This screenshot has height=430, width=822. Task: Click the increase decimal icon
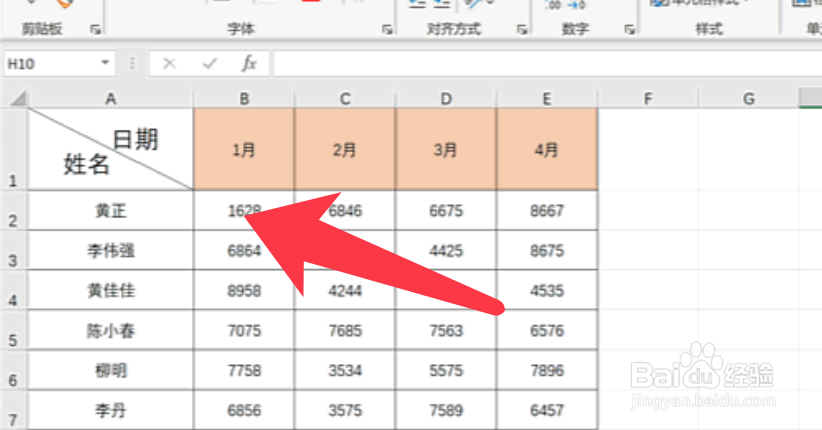click(x=554, y=5)
